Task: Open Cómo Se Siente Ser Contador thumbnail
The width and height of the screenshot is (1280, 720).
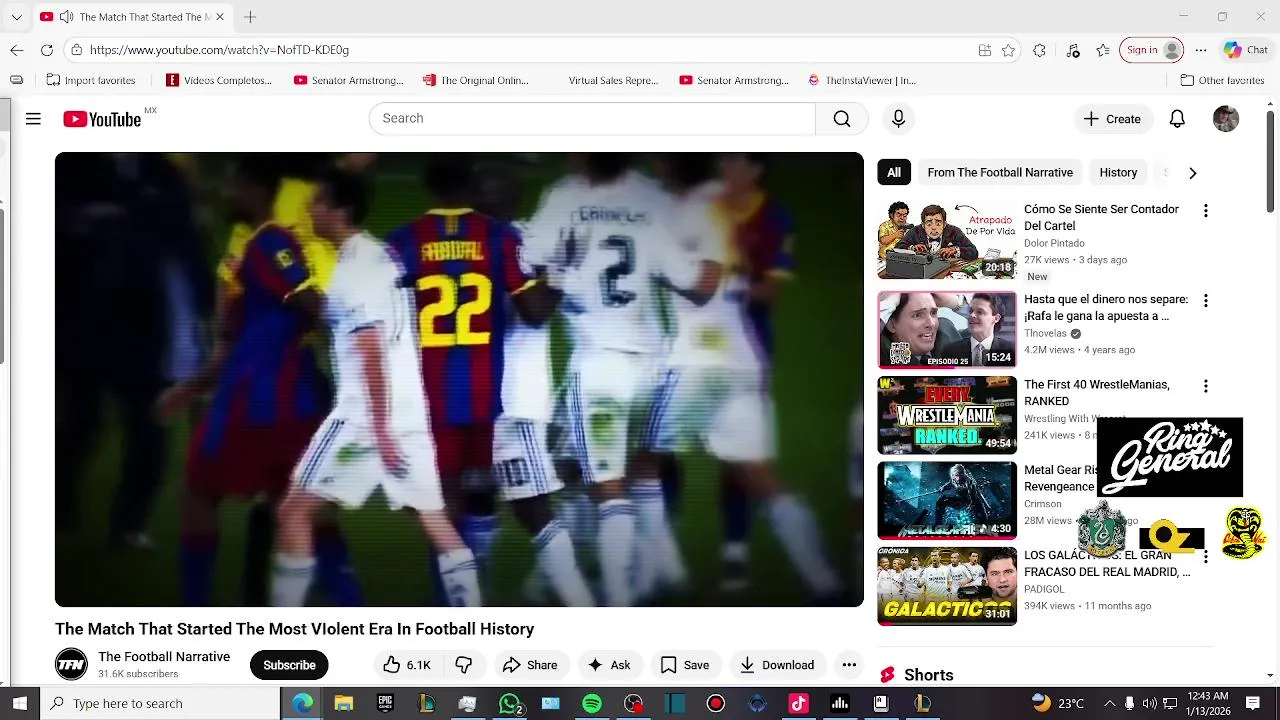Action: (947, 240)
